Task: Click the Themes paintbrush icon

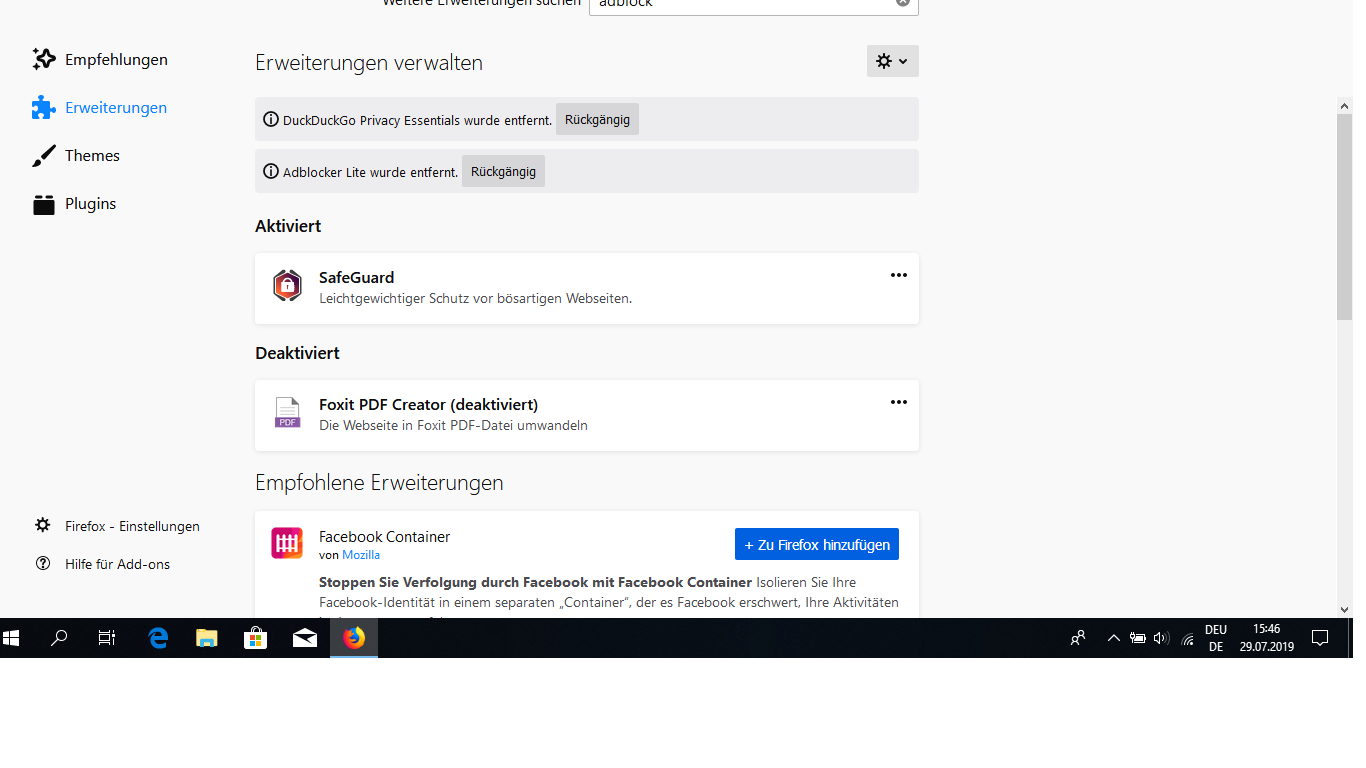Action: (43, 156)
